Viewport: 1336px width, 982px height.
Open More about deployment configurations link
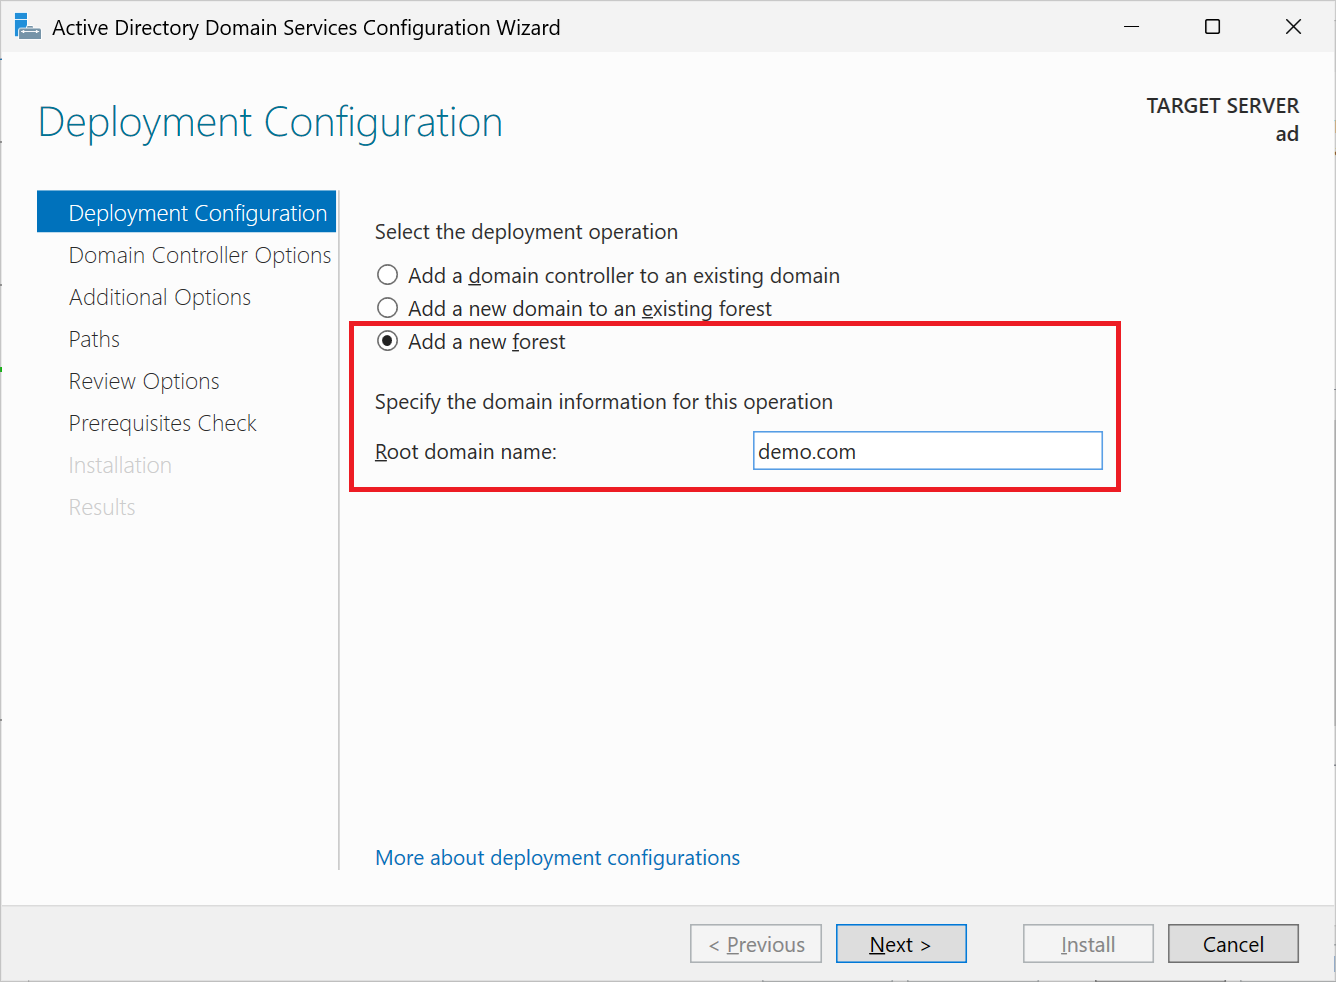click(x=557, y=858)
